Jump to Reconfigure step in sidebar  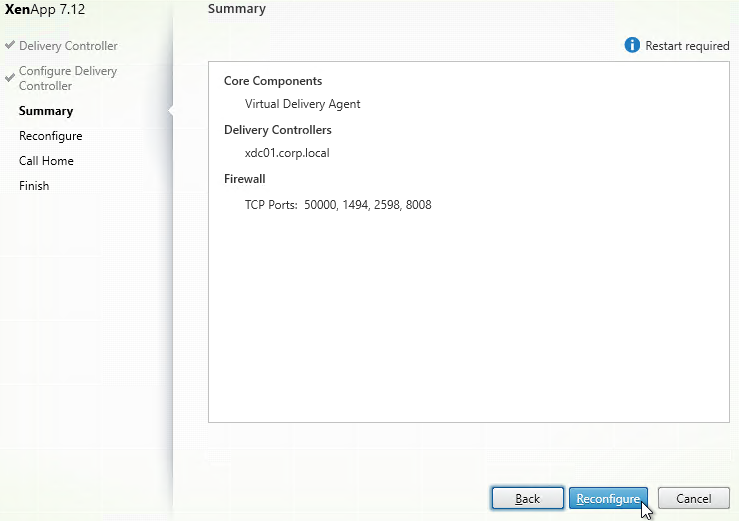click(x=50, y=136)
